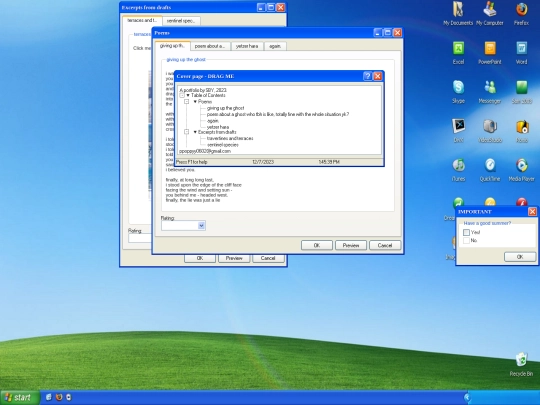Collapse the Table of Contents tree node
This screenshot has height=405, width=540.
tap(182, 95)
